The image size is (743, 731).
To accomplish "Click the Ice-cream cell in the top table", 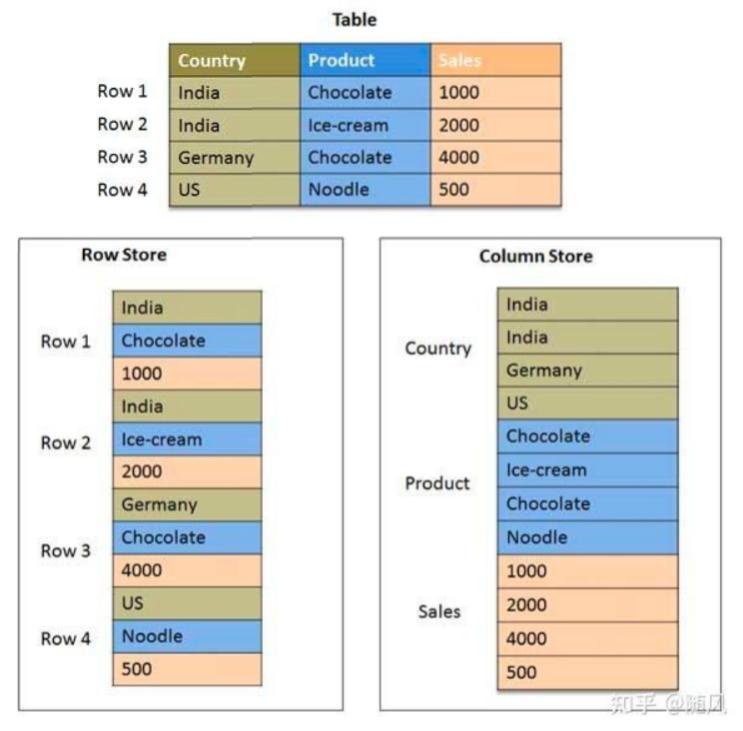I will (x=365, y=126).
